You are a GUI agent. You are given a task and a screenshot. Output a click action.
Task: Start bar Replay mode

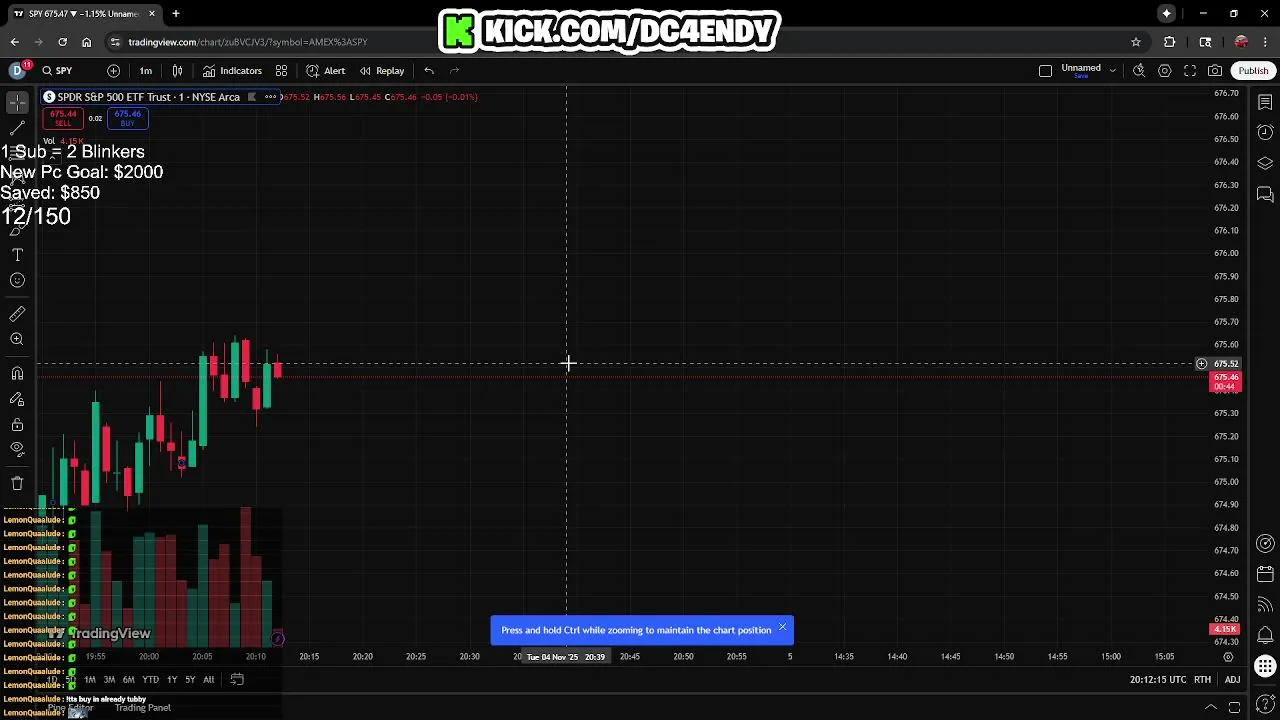coord(382,71)
